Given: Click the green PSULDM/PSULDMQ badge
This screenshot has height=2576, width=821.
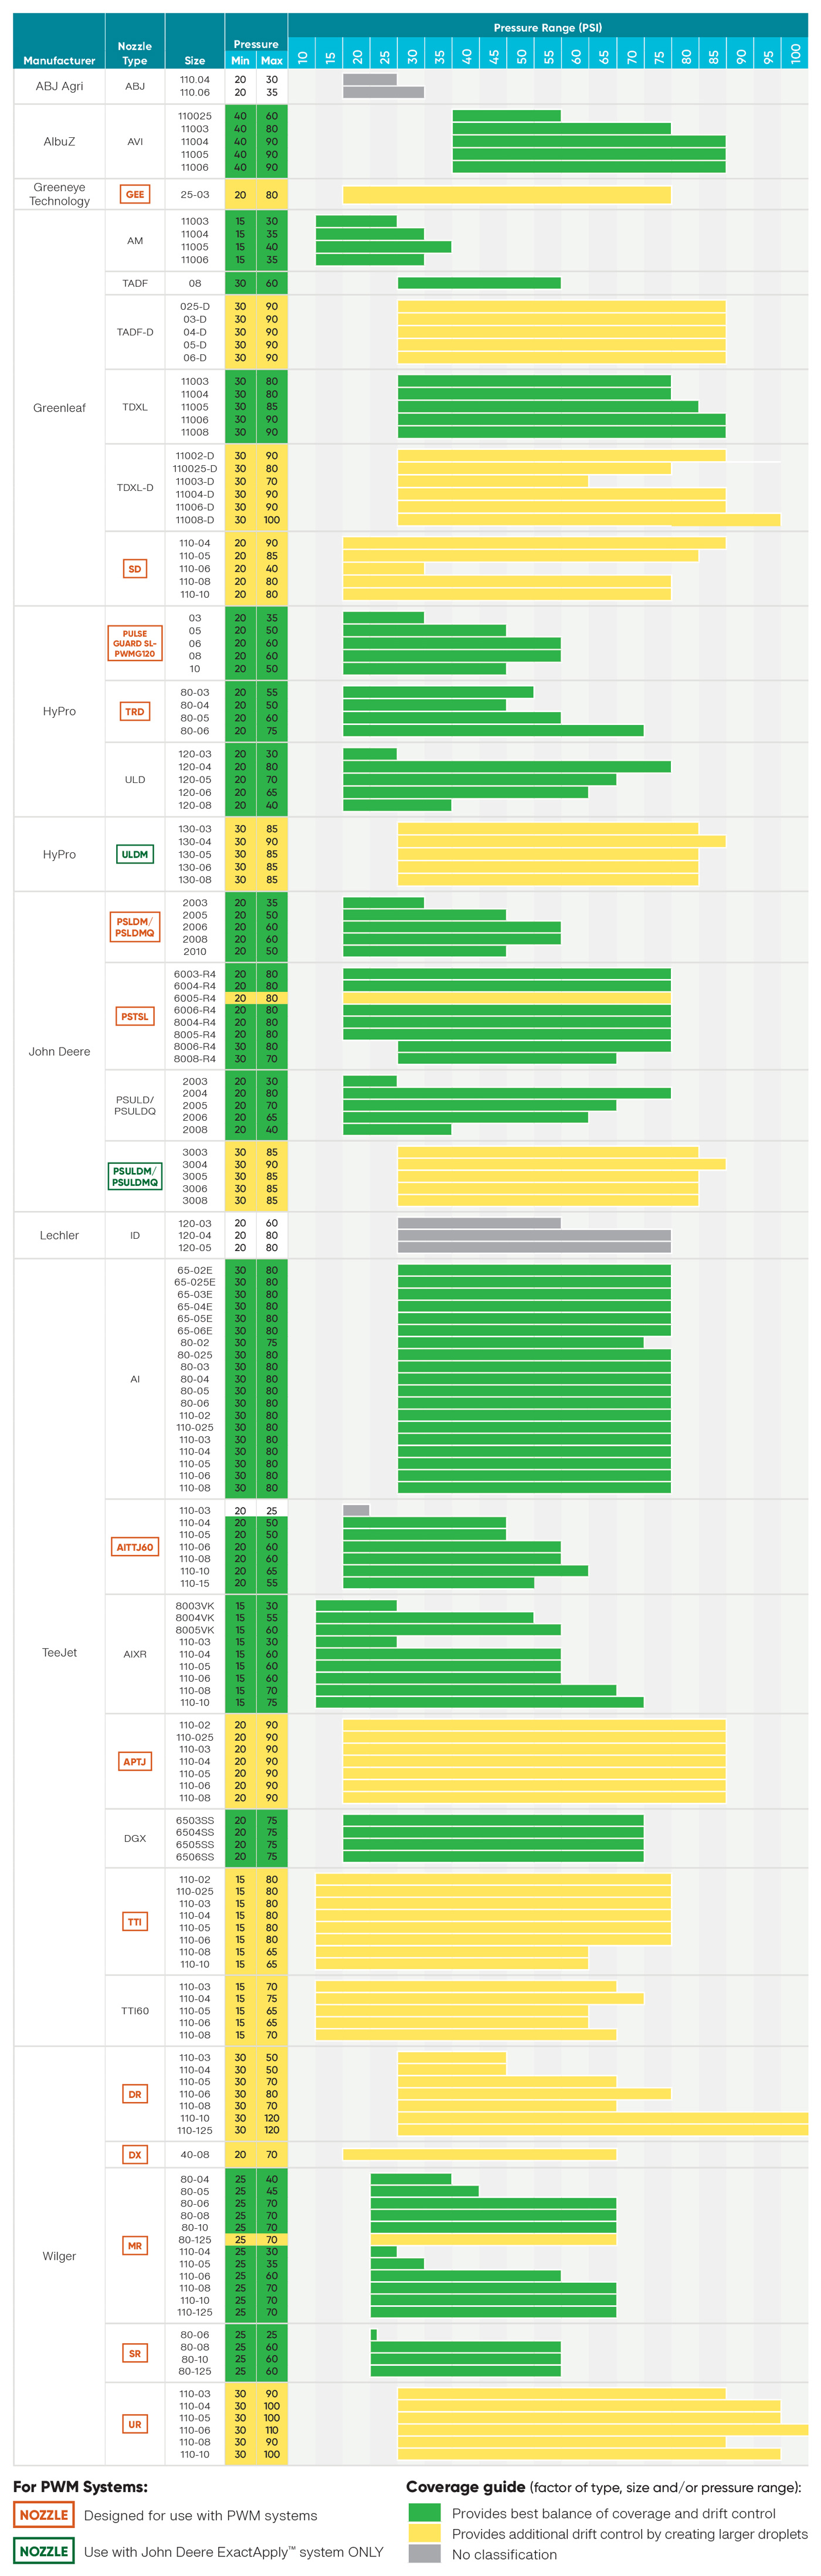Looking at the screenshot, I should coord(134,1176).
